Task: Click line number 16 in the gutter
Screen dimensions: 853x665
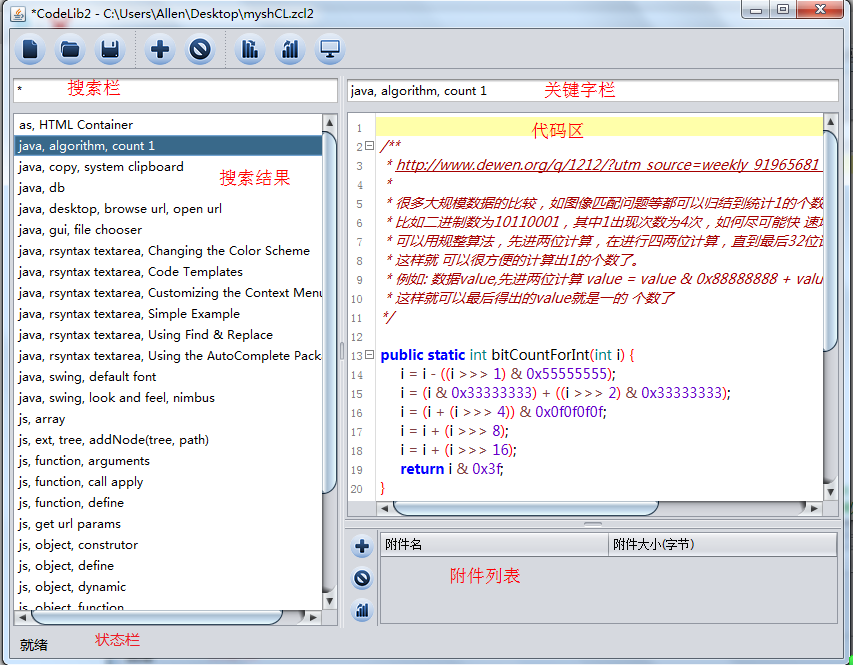Action: (x=356, y=413)
